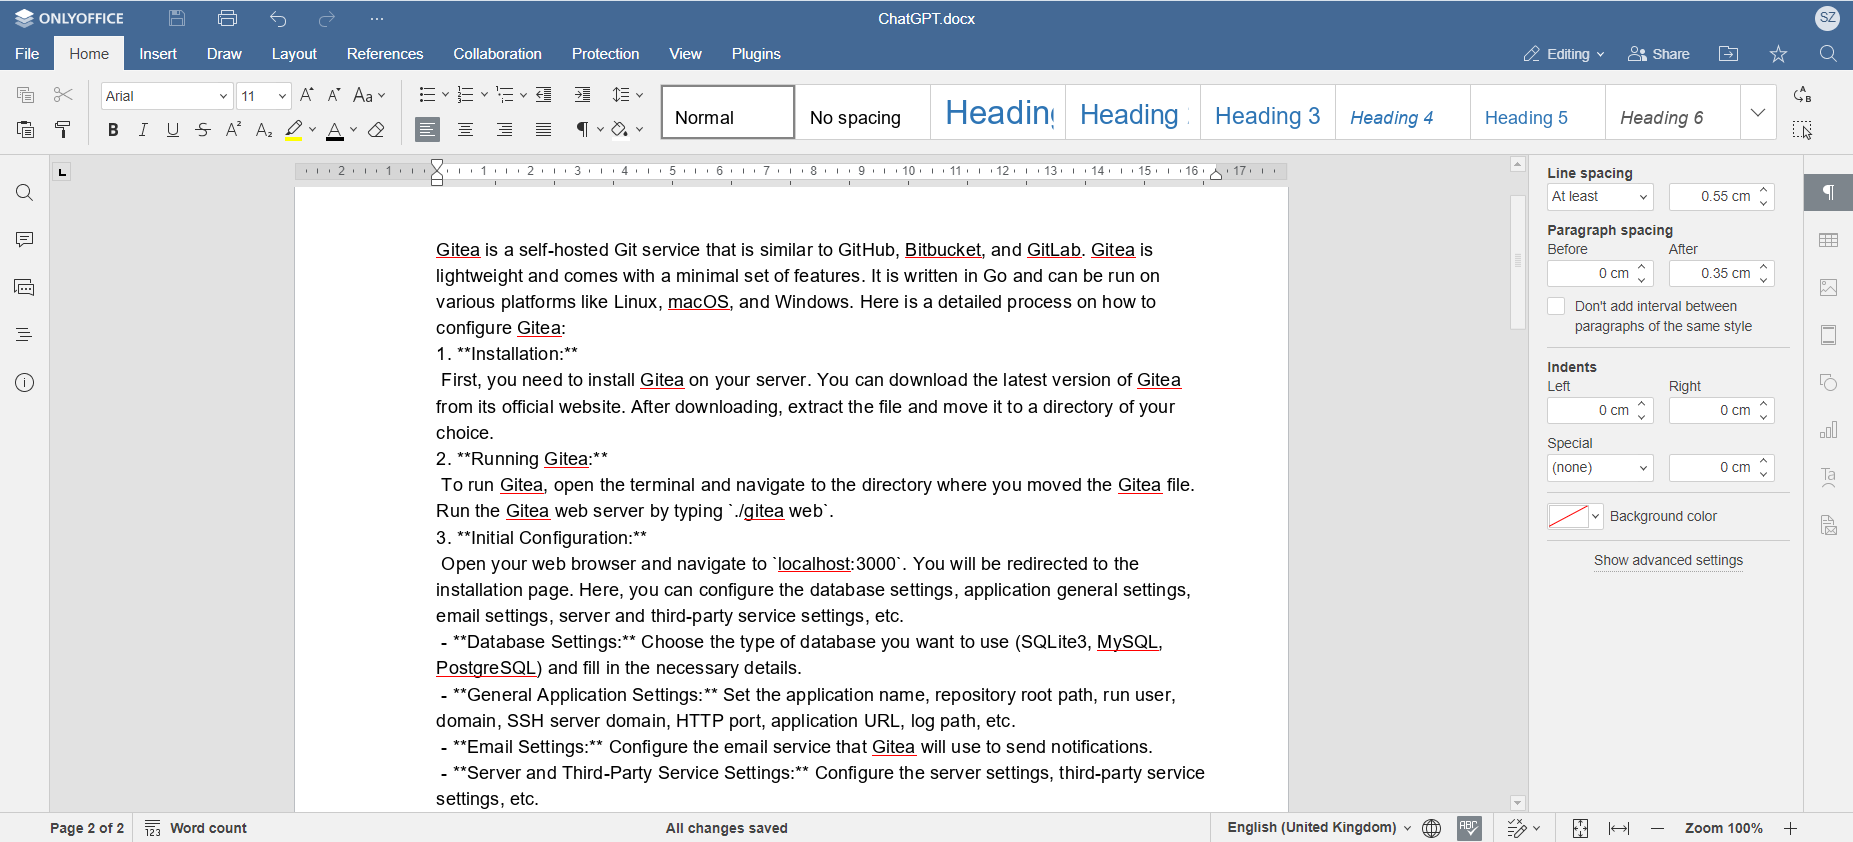Apply subscript formatting
This screenshot has width=1853, height=842.
264,130
